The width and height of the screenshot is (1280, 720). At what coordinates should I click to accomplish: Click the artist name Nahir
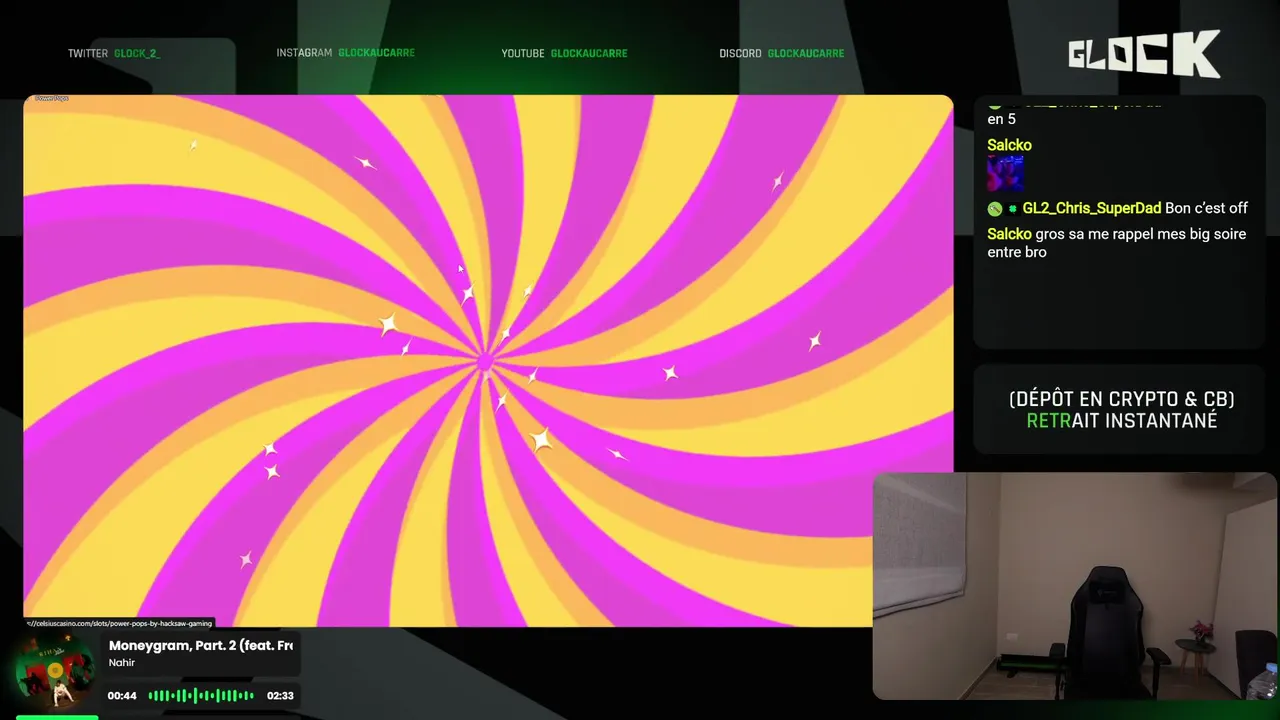122,663
